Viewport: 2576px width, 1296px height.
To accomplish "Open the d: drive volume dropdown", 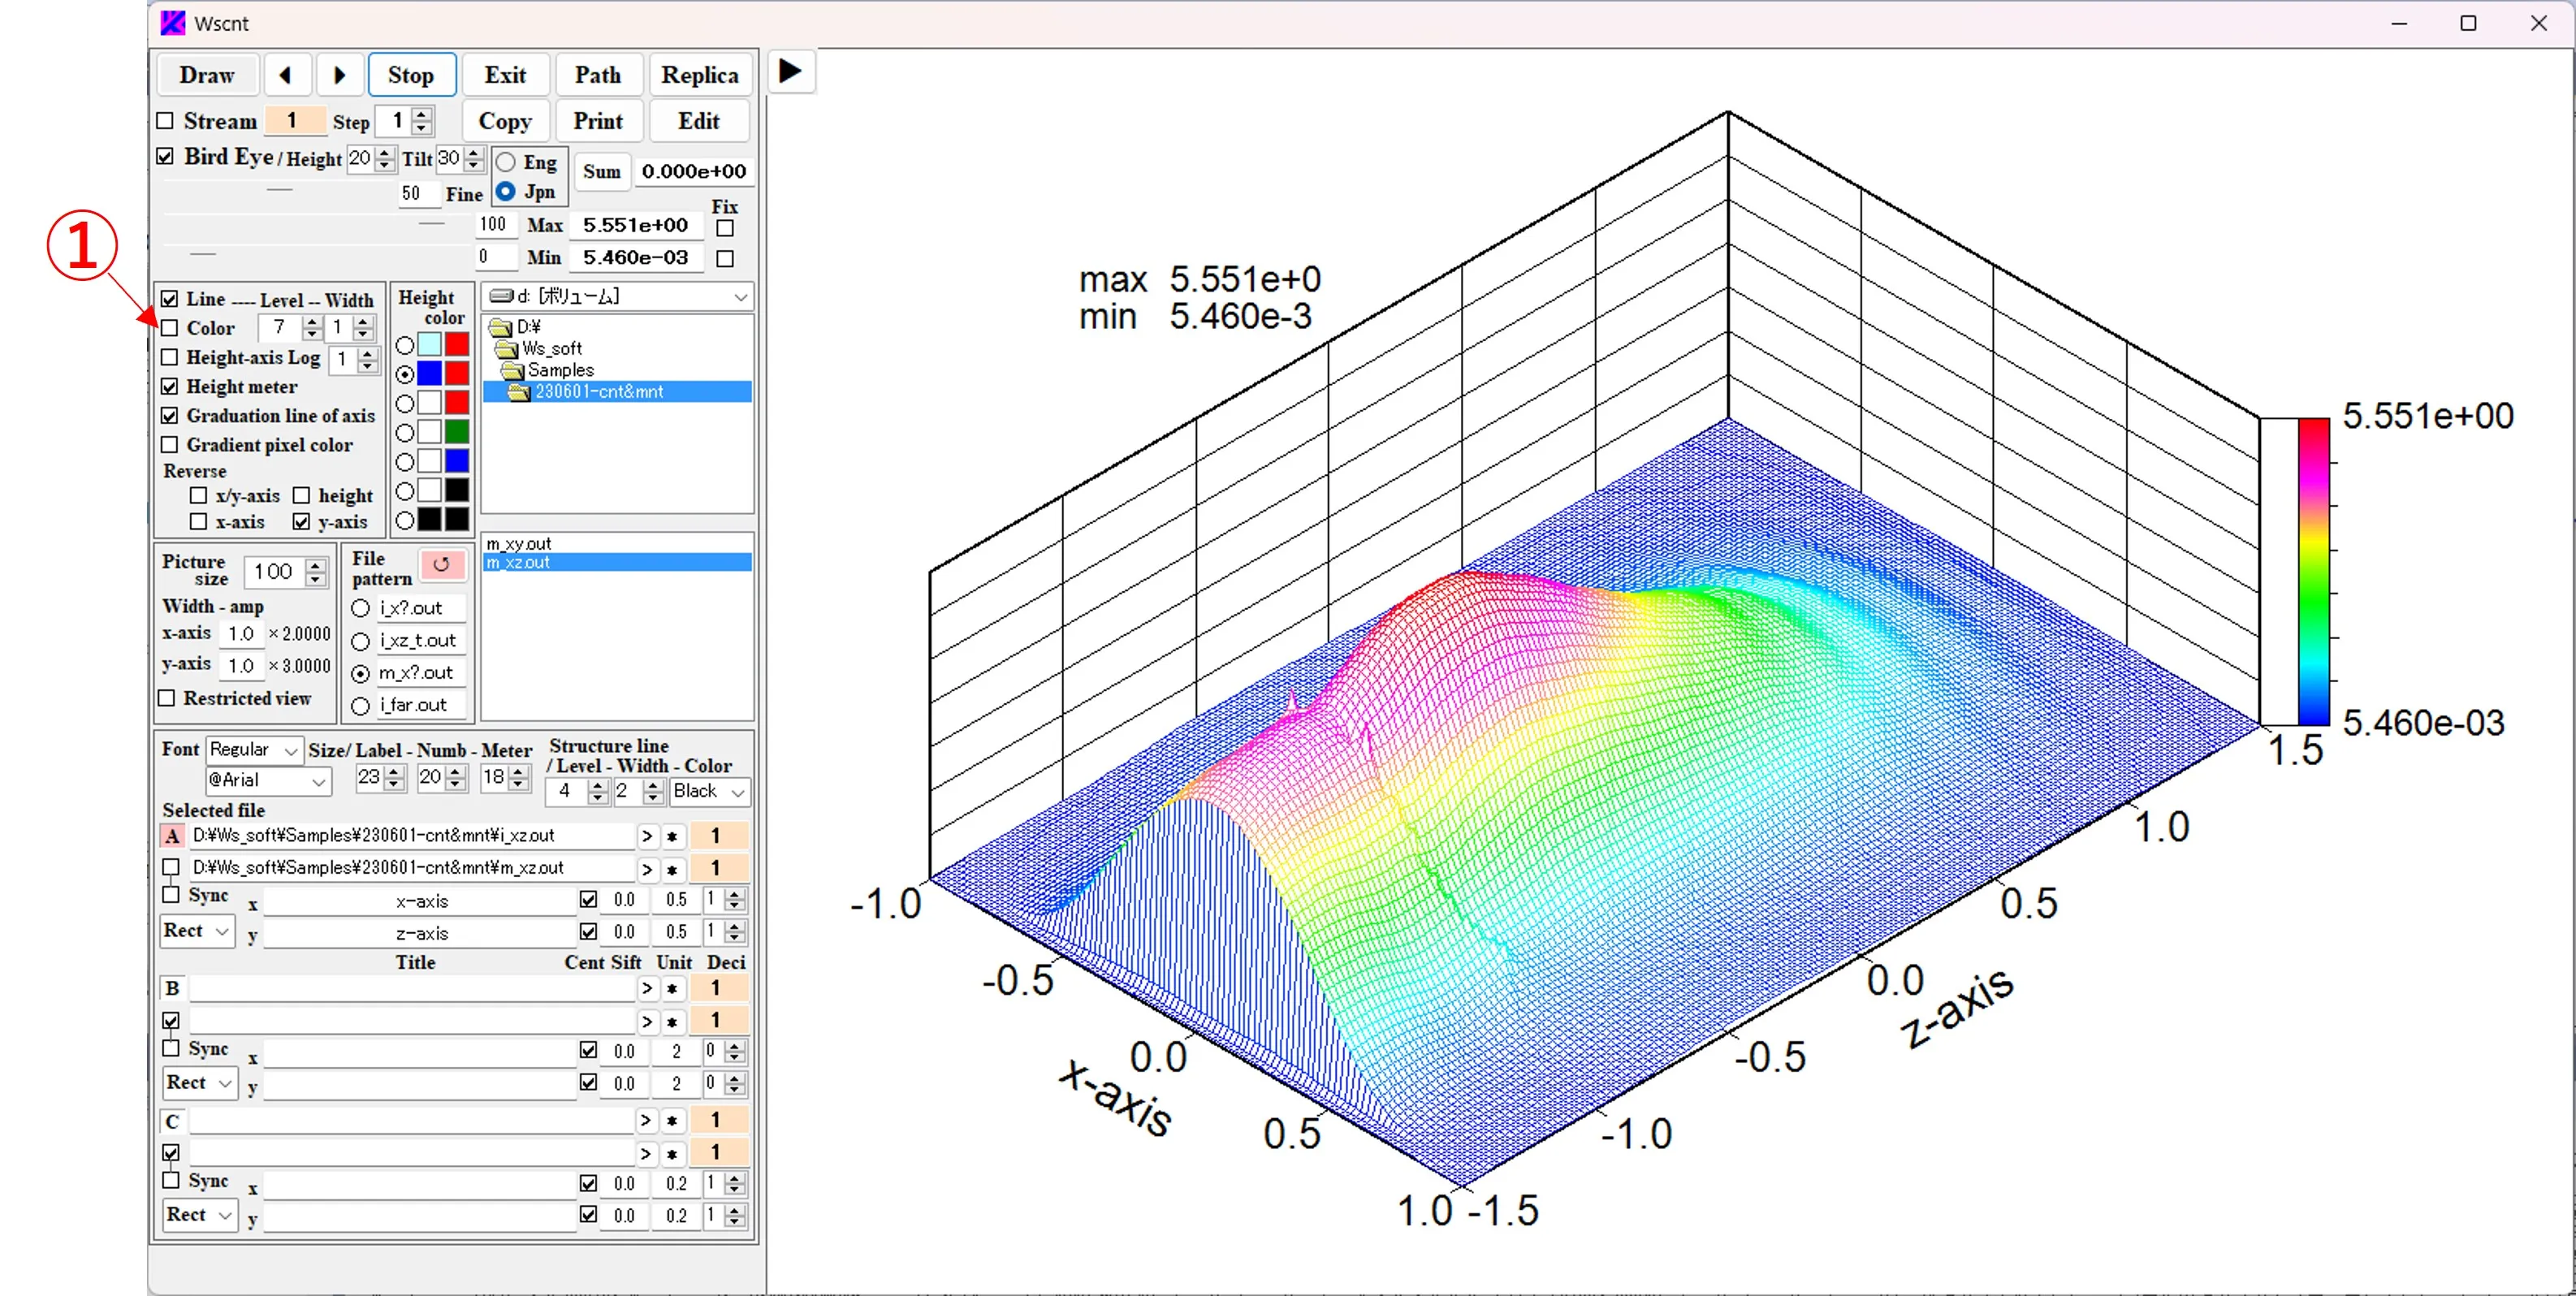I will pyautogui.click(x=739, y=297).
